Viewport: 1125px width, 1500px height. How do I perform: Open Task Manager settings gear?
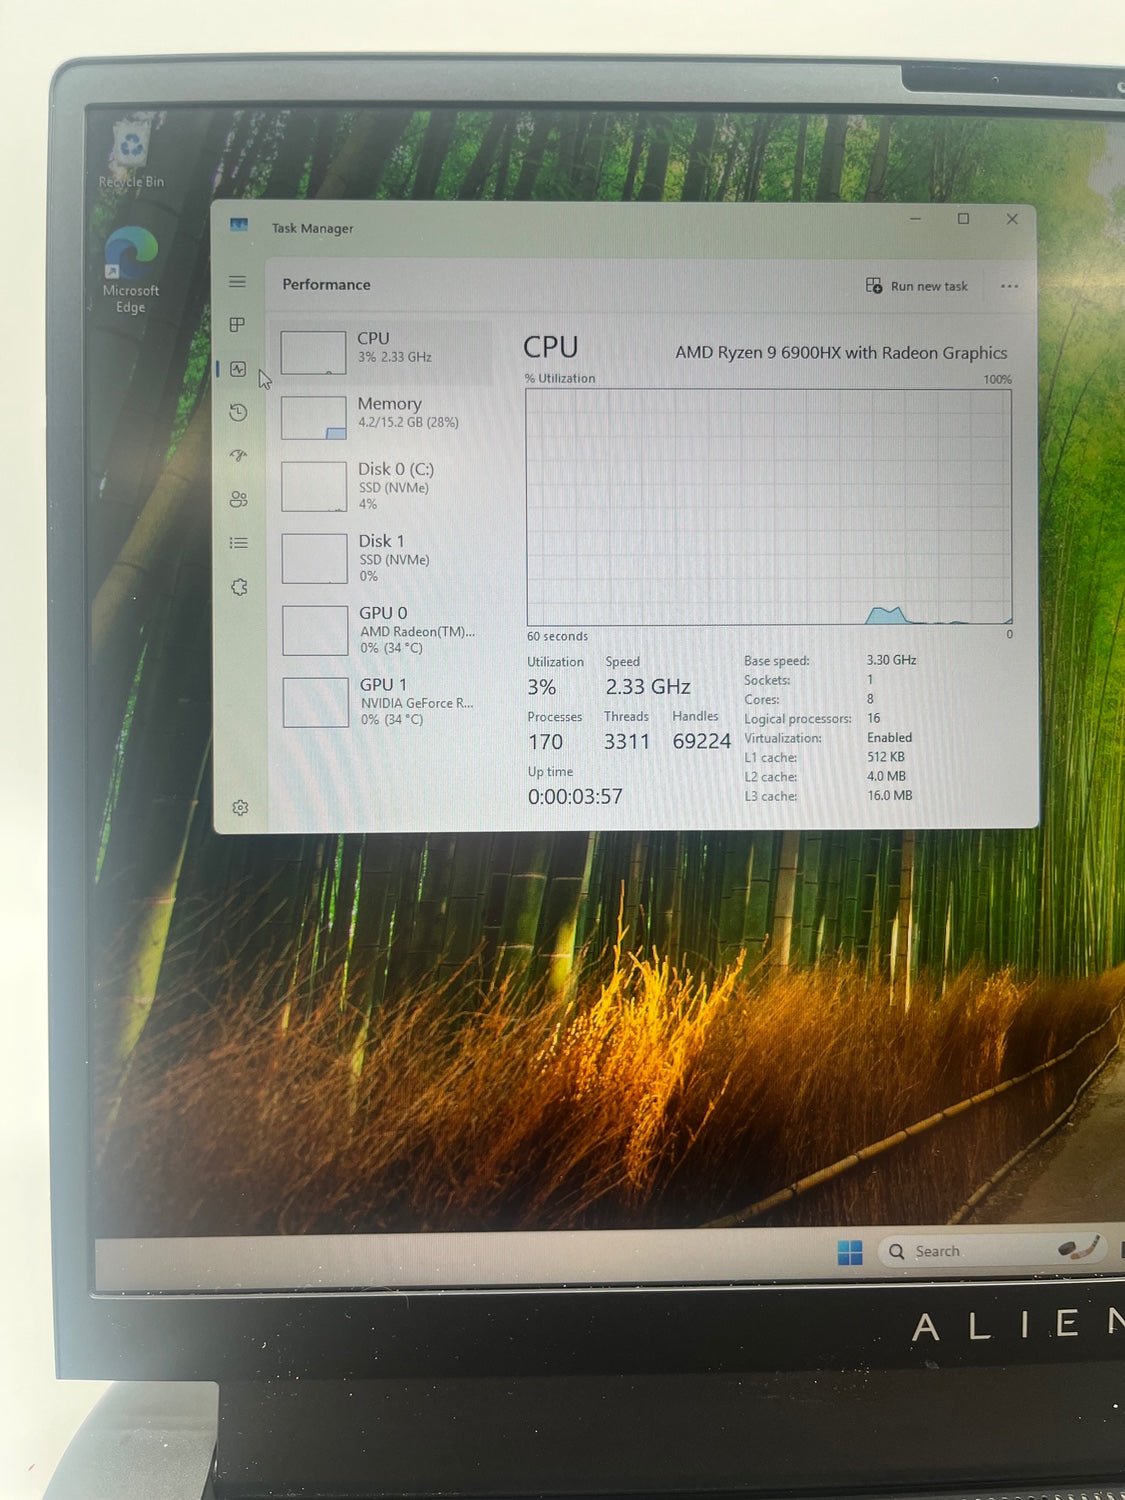point(240,807)
